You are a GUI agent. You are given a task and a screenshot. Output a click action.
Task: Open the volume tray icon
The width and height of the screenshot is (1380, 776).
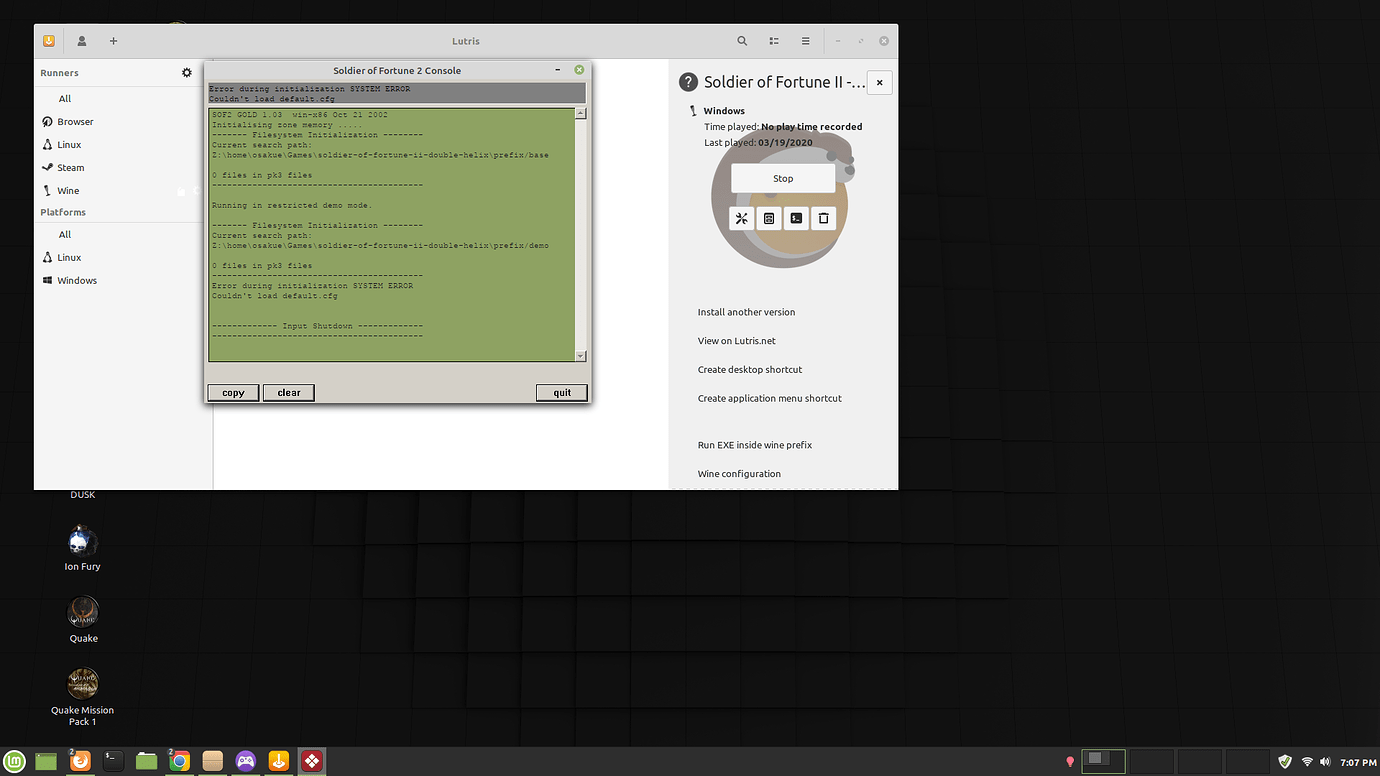coord(1325,762)
